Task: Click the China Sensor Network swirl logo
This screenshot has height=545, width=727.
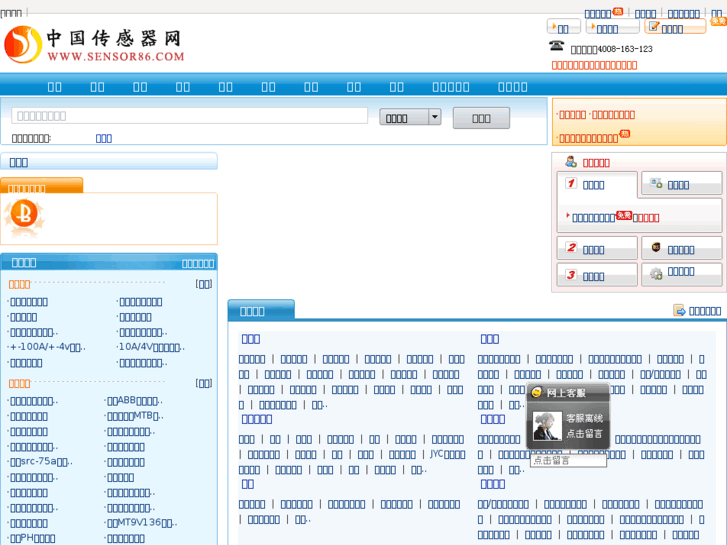Action: (22, 44)
